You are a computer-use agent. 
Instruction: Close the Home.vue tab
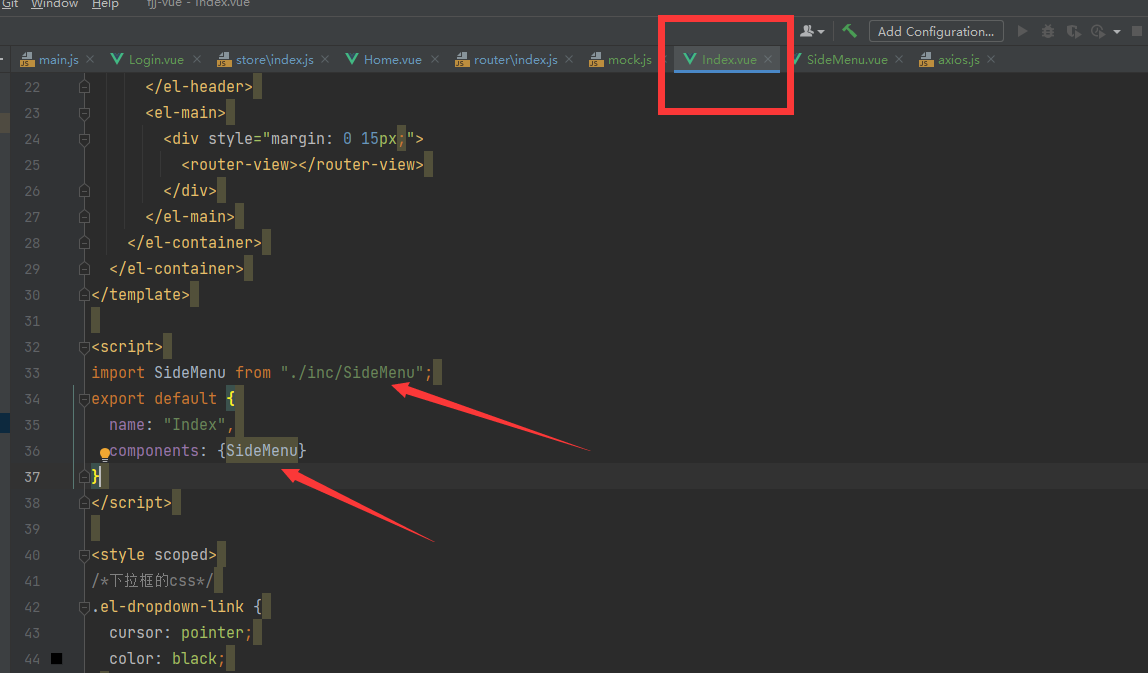[x=435, y=59]
